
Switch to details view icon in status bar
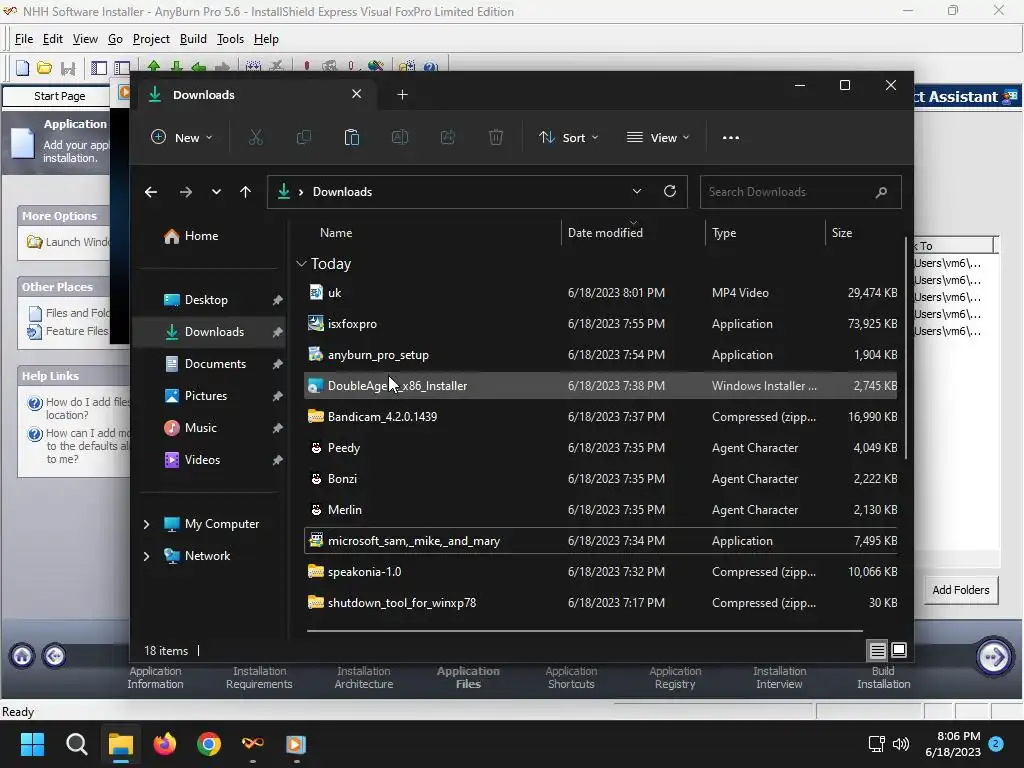click(877, 650)
